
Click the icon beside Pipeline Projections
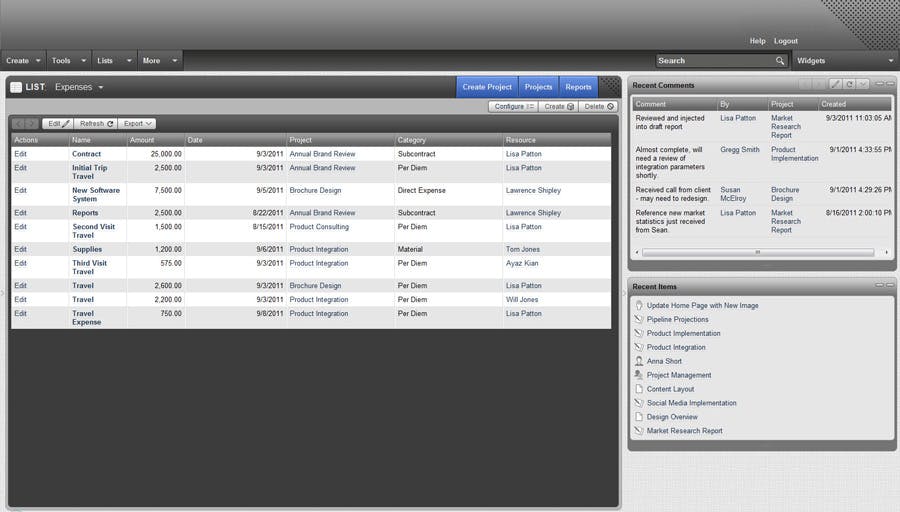[x=639, y=319]
